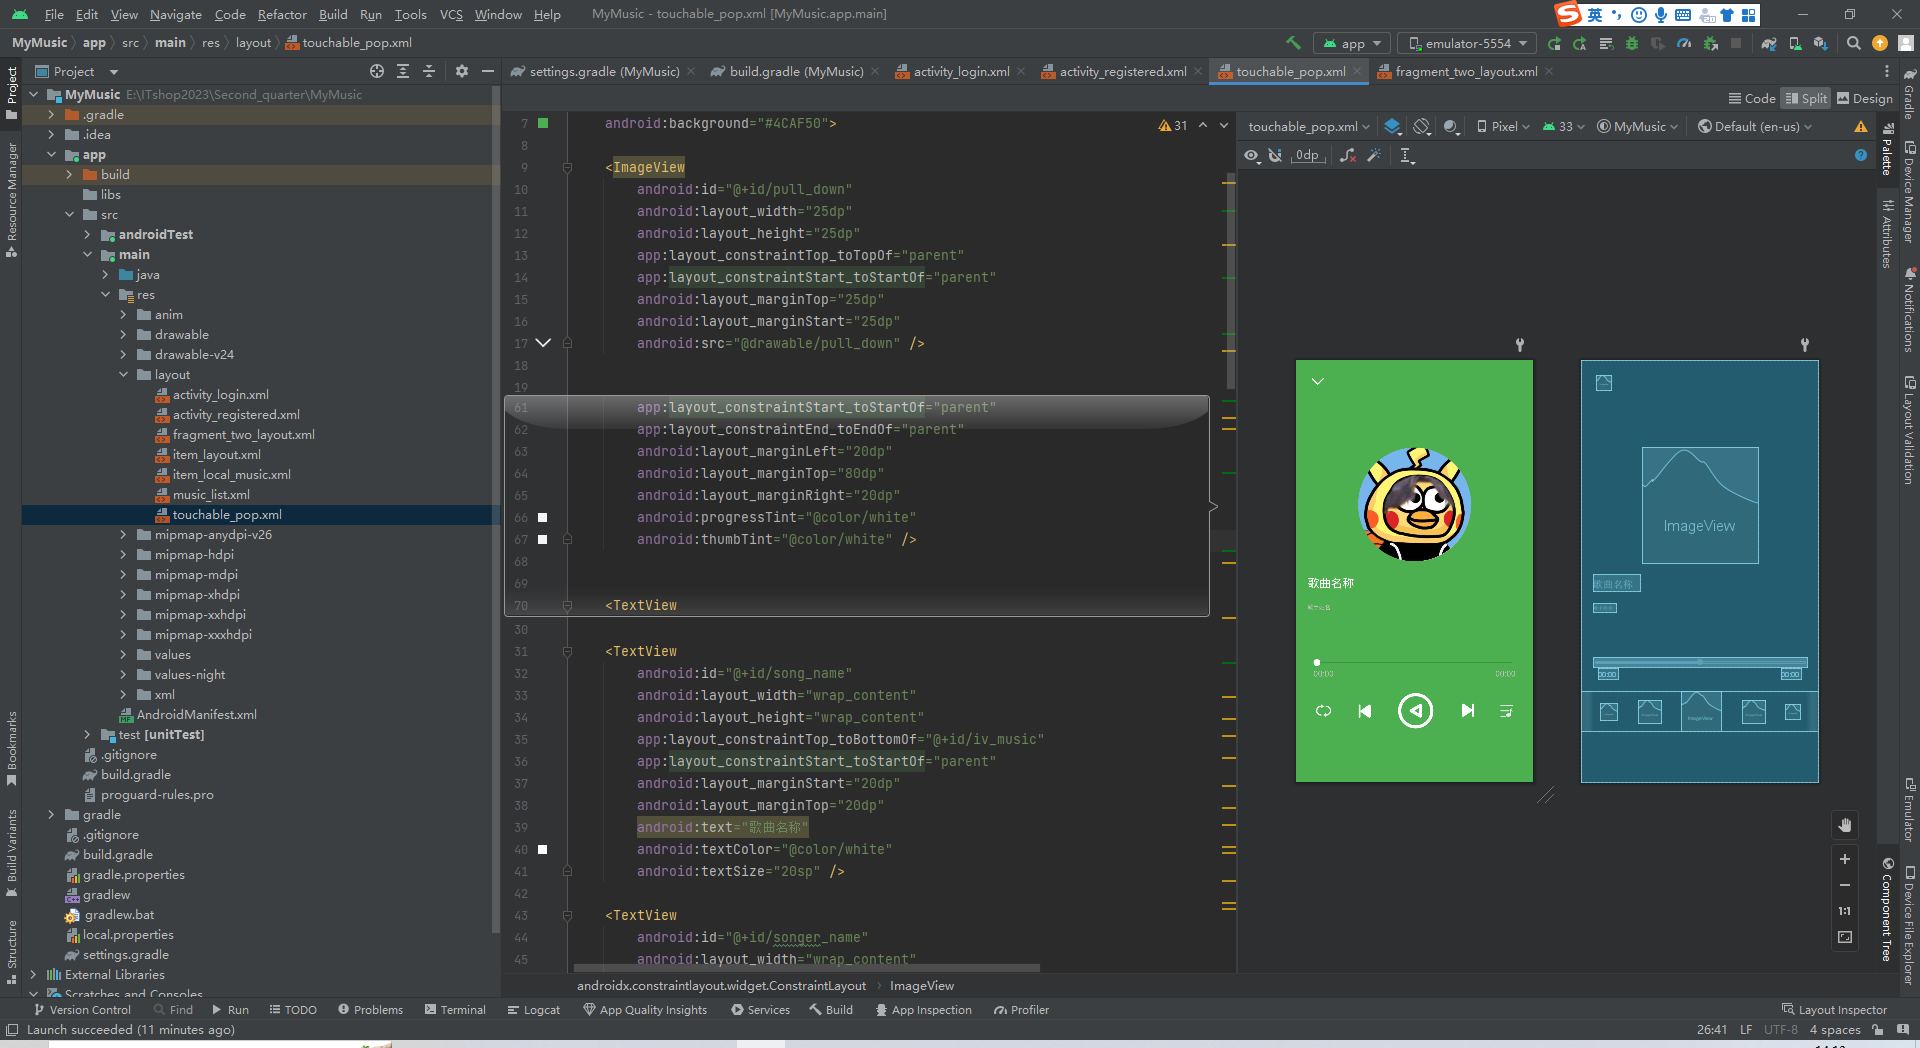Open the VCS menu

[451, 14]
